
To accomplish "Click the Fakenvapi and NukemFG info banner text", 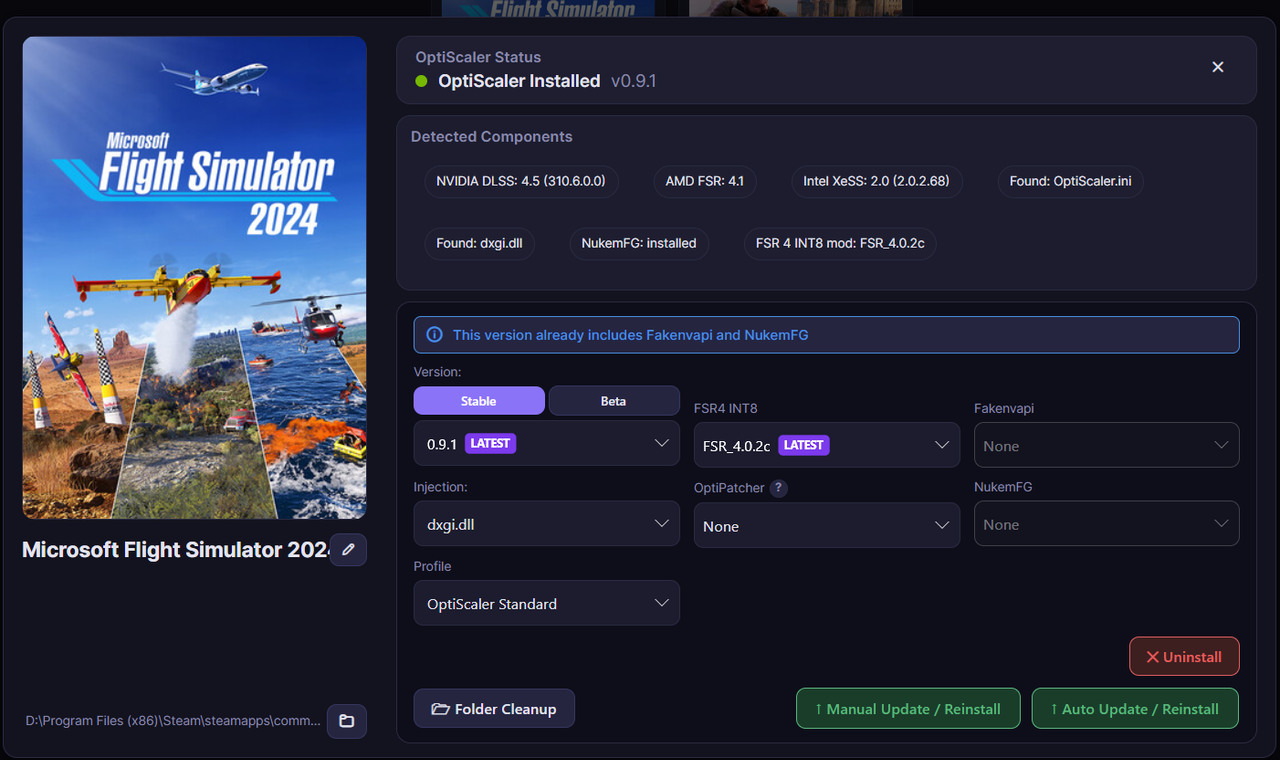I will (x=631, y=335).
